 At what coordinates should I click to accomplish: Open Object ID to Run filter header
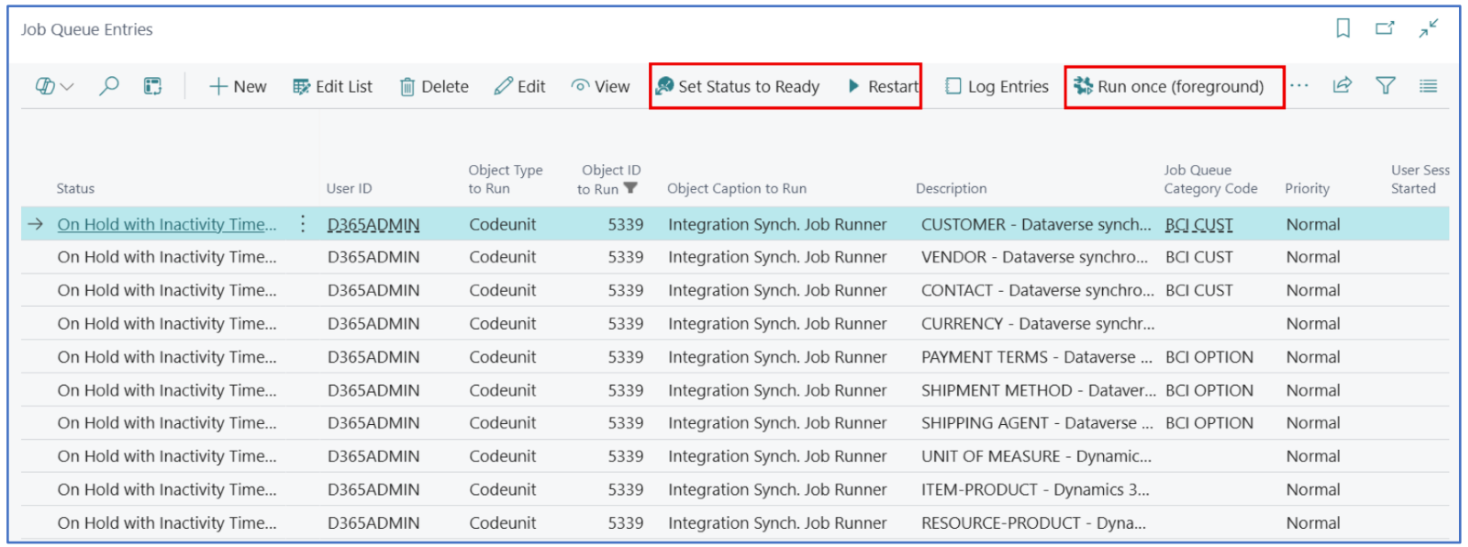pos(609,179)
